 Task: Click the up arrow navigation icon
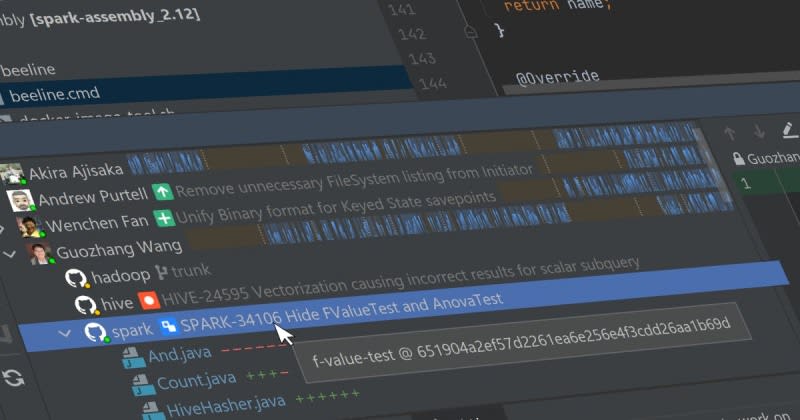click(730, 132)
